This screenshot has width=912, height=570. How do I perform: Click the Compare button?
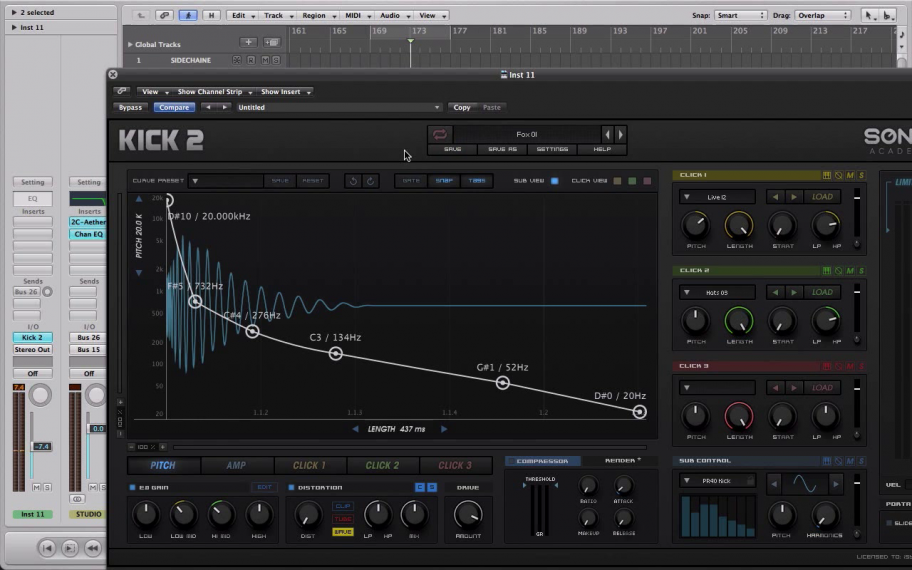click(174, 108)
